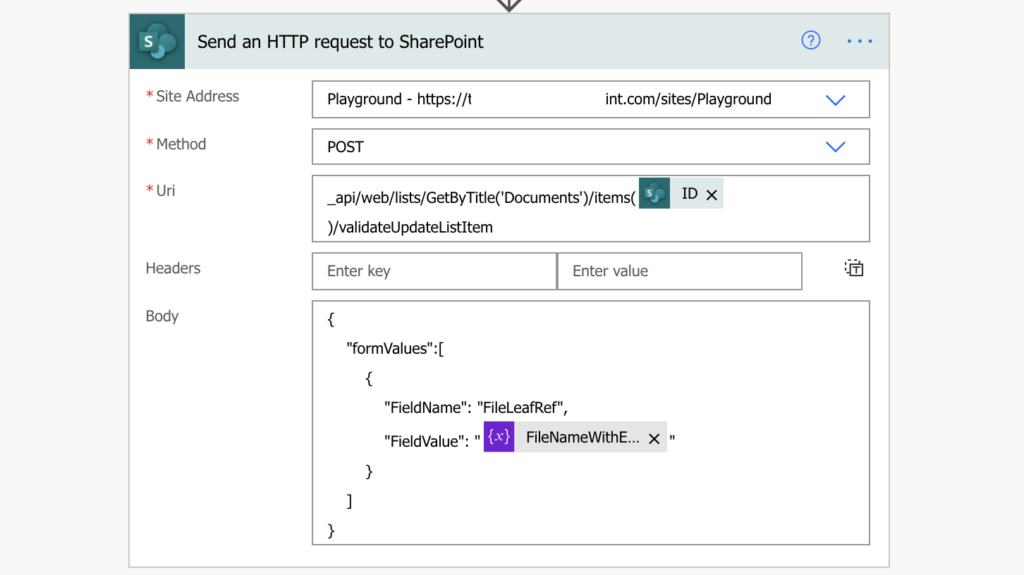Click the Site Address label
Screen dimensions: 1024x575
[197, 96]
